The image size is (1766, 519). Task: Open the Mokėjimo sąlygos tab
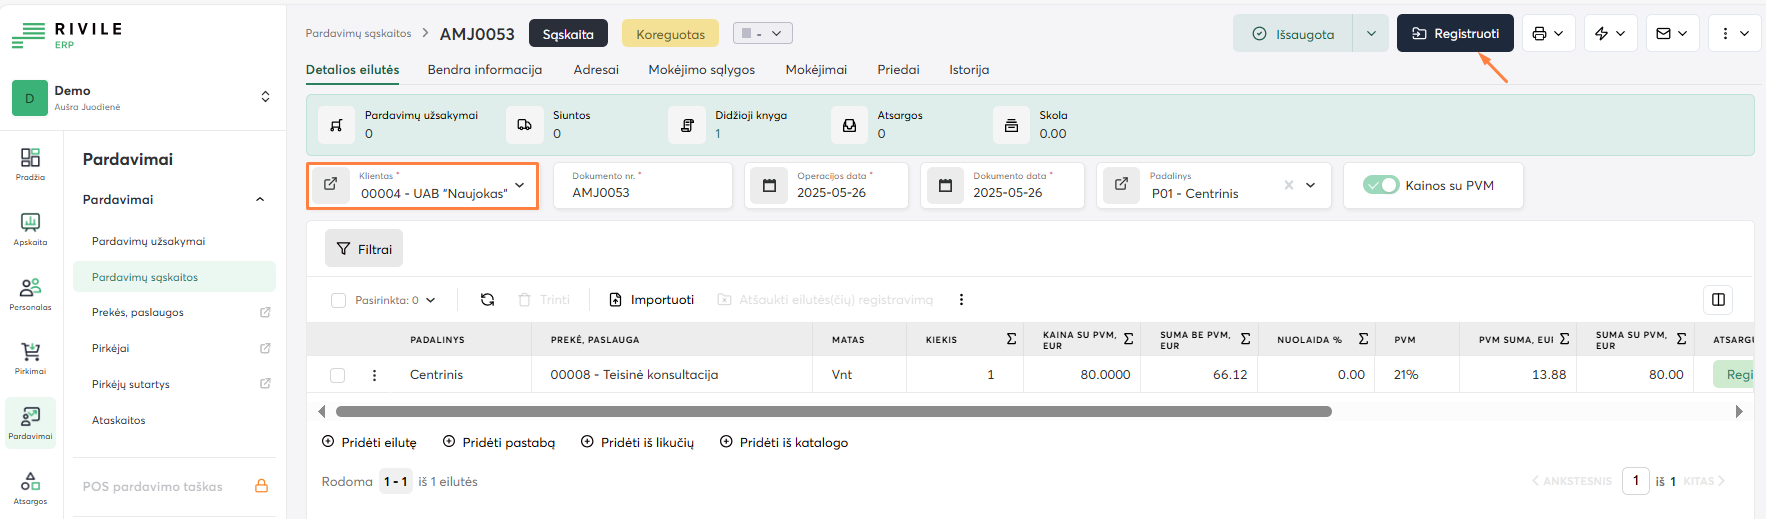pyautogui.click(x=701, y=70)
